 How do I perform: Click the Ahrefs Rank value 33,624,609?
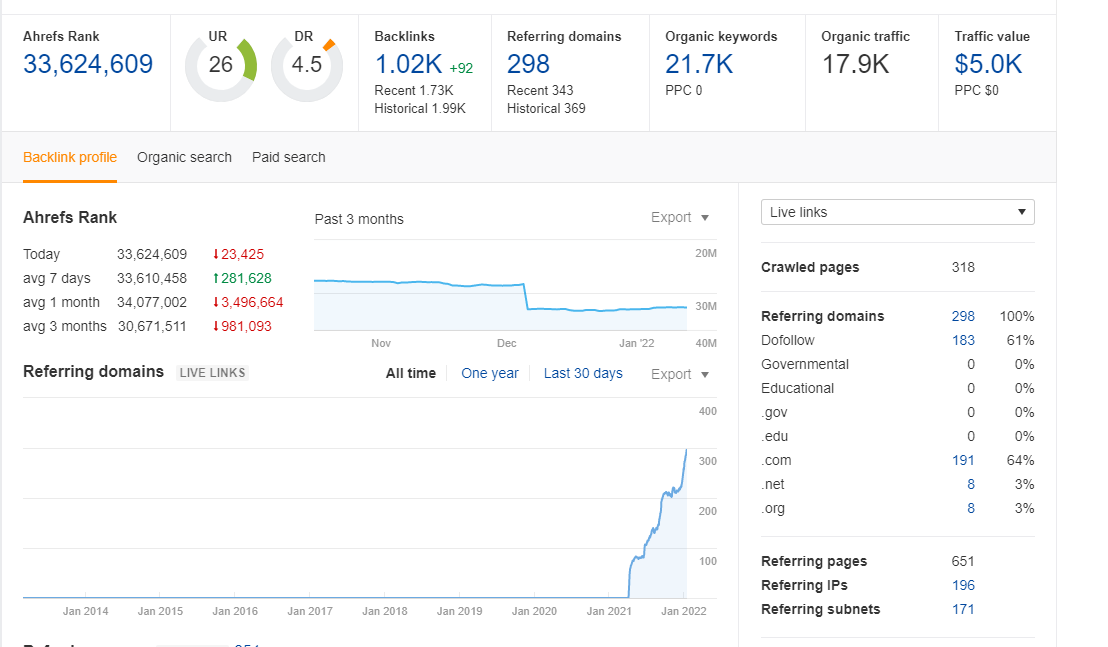point(88,64)
